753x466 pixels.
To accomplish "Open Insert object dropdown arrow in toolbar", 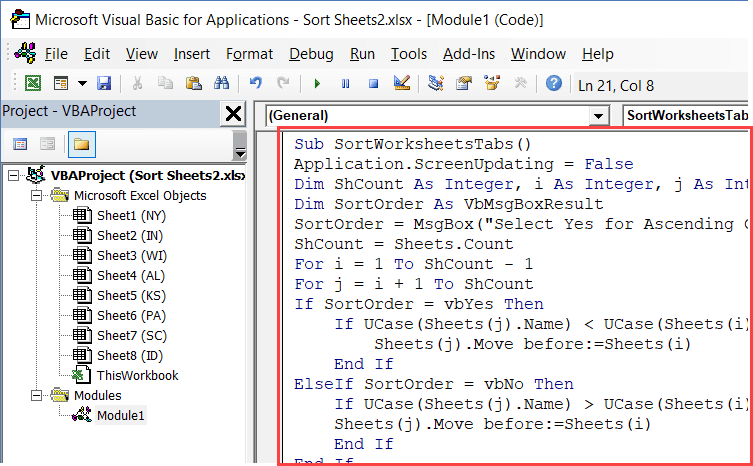I will (x=82, y=84).
